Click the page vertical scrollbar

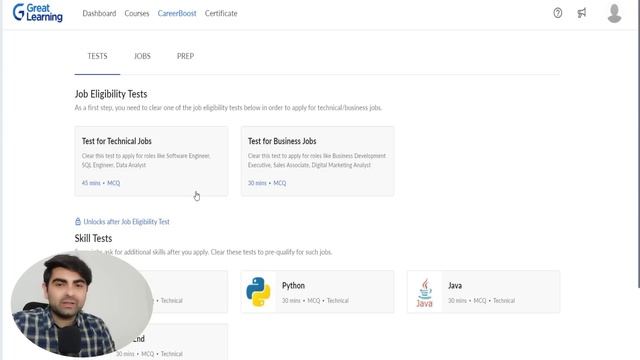tap(638, 144)
